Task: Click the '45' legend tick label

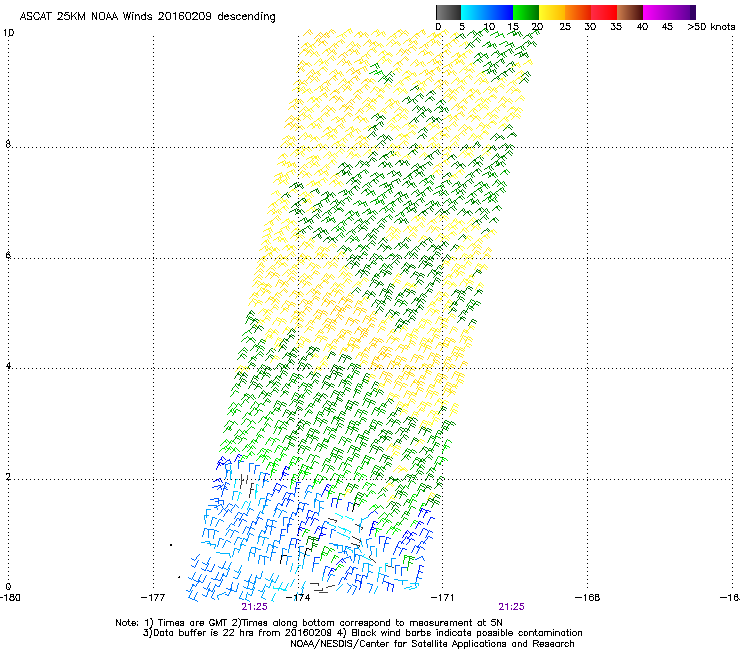Action: 667,27
